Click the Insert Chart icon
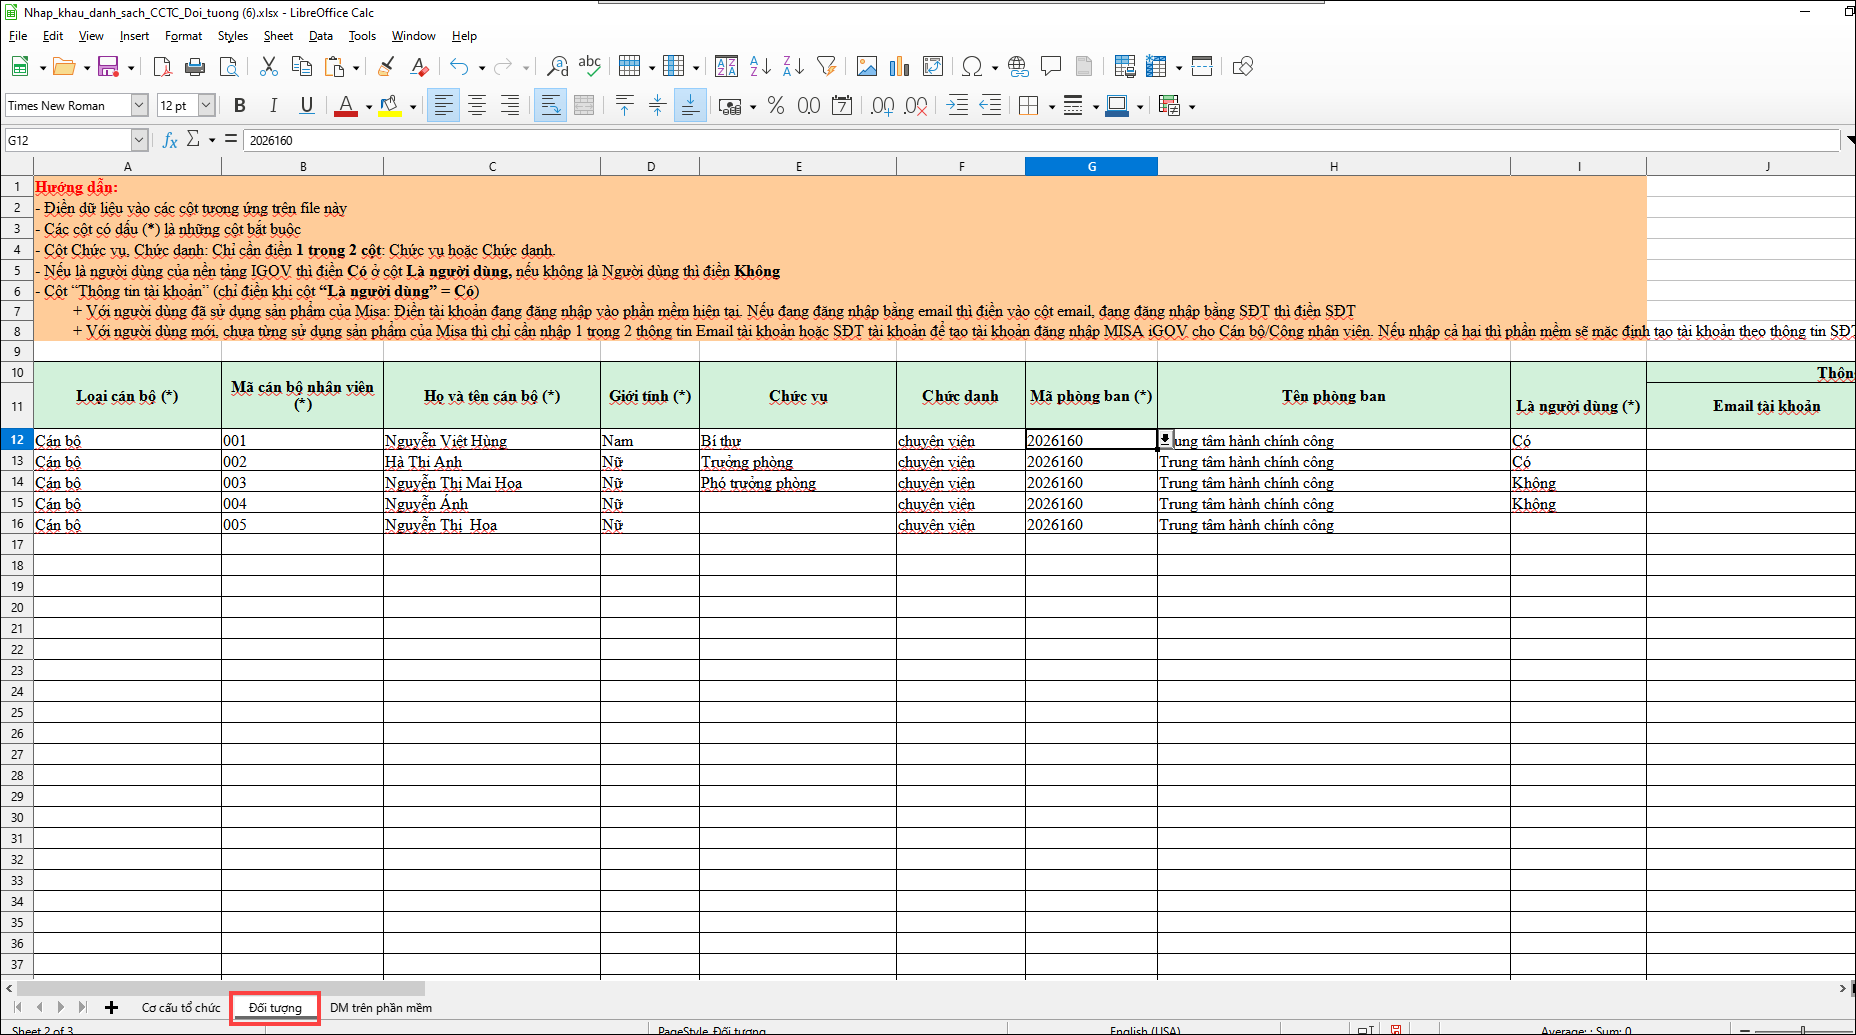The height and width of the screenshot is (1035, 1856). click(900, 67)
